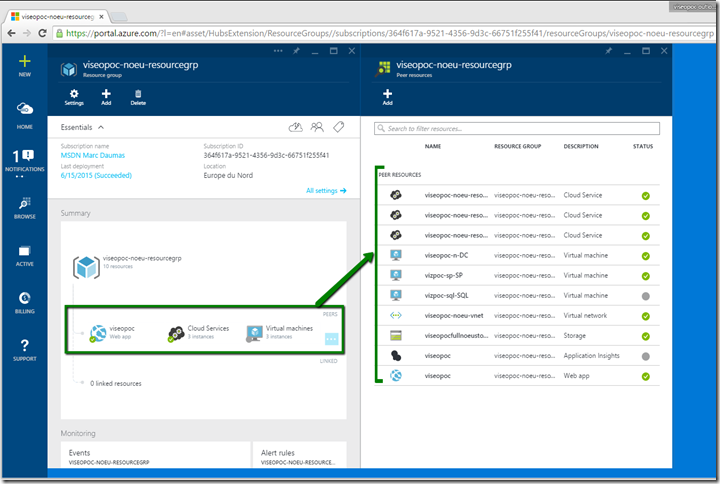Open the users/roles icon in Essentials bar
The image size is (720, 484).
[317, 127]
